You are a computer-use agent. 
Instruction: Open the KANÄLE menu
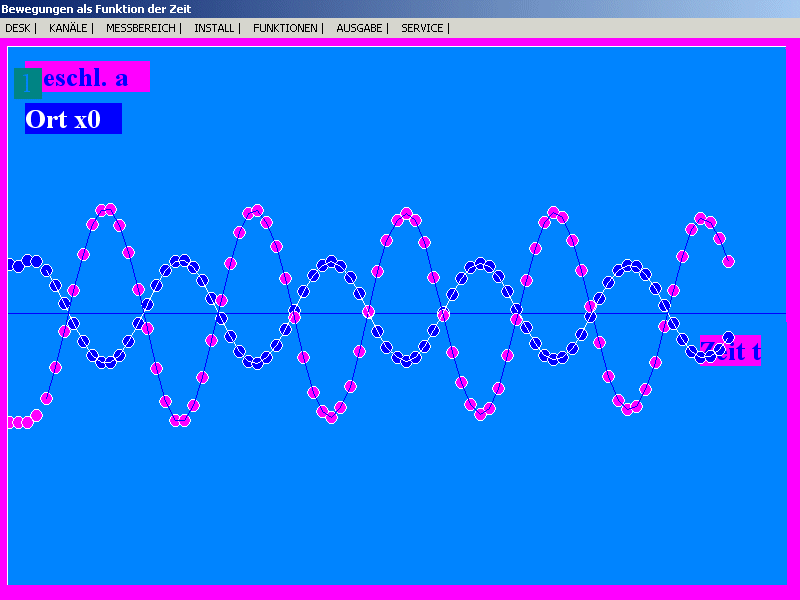[x=68, y=28]
